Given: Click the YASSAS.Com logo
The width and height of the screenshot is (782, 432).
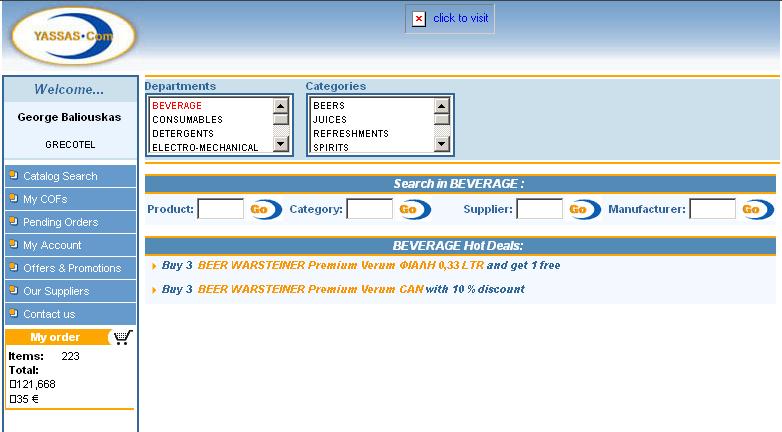Looking at the screenshot, I should coord(73,36).
